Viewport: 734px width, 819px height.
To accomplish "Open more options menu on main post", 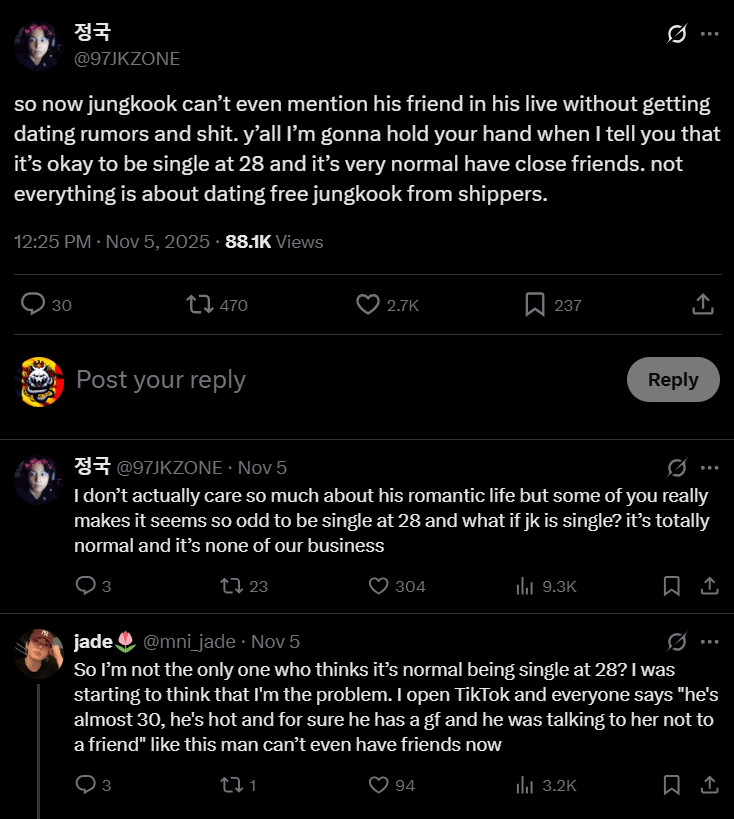I will coord(709,34).
